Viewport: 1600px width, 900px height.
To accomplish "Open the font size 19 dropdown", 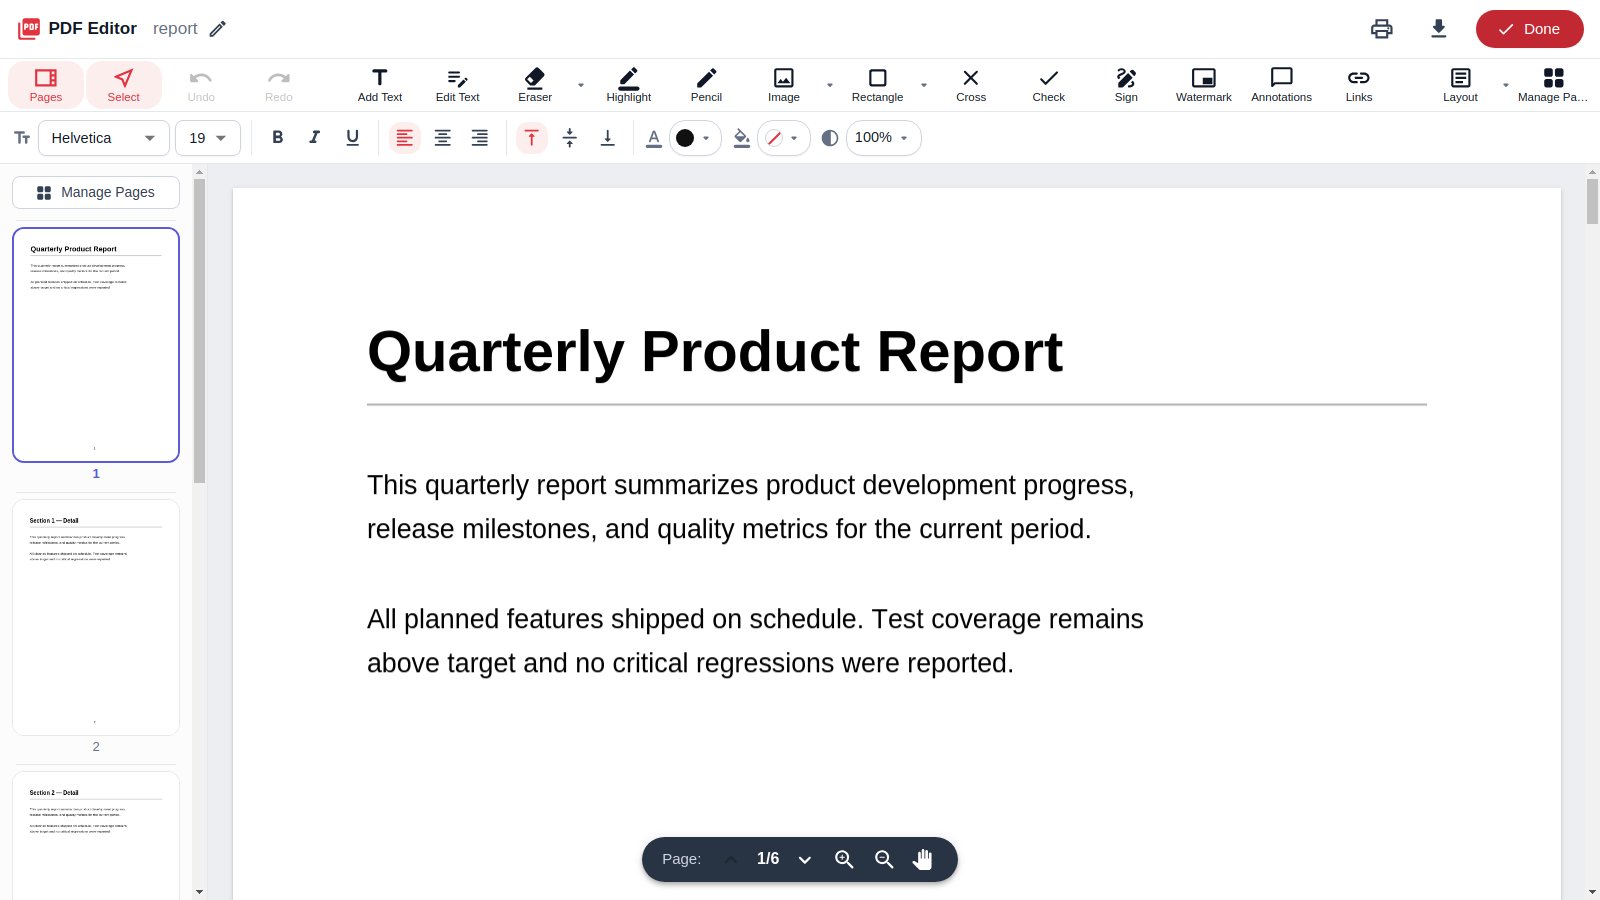I will [x=208, y=138].
